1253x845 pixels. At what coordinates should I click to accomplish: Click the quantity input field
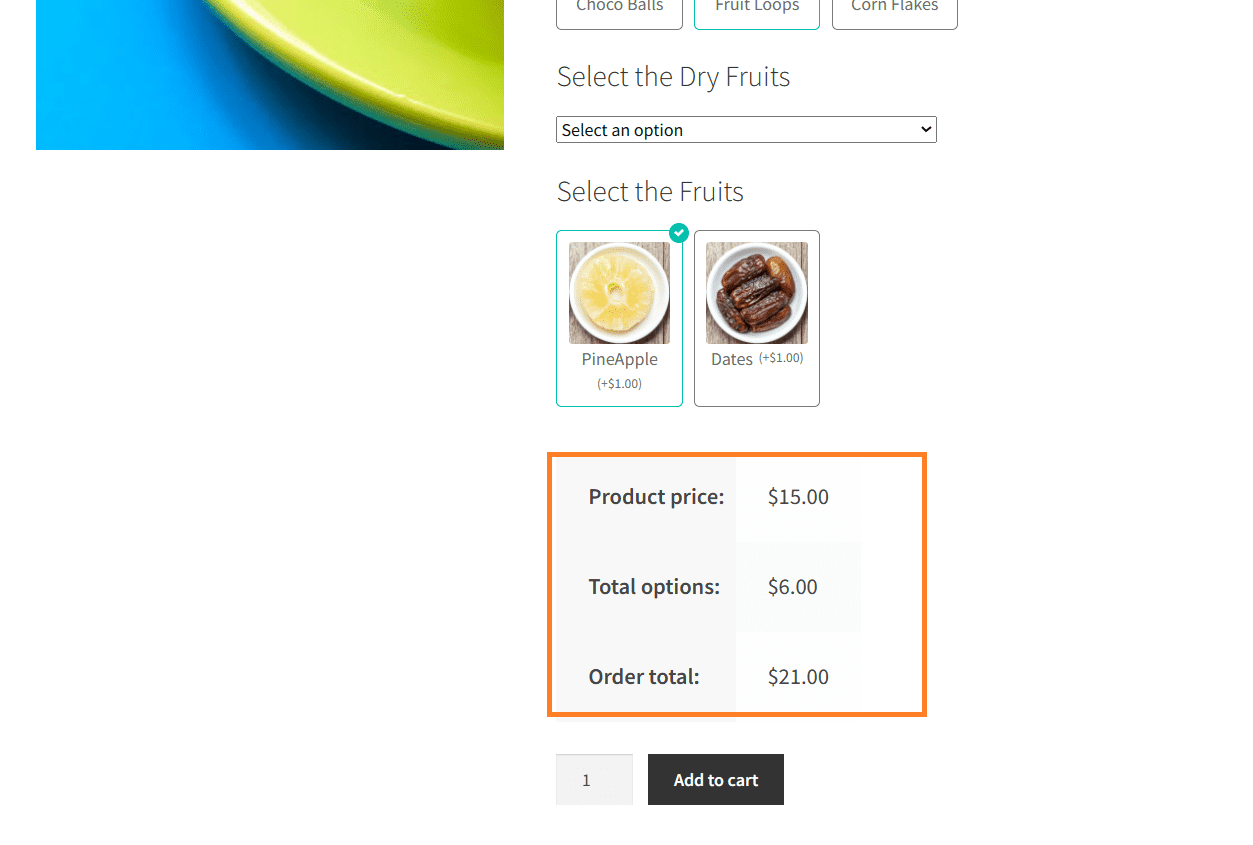[x=594, y=780]
